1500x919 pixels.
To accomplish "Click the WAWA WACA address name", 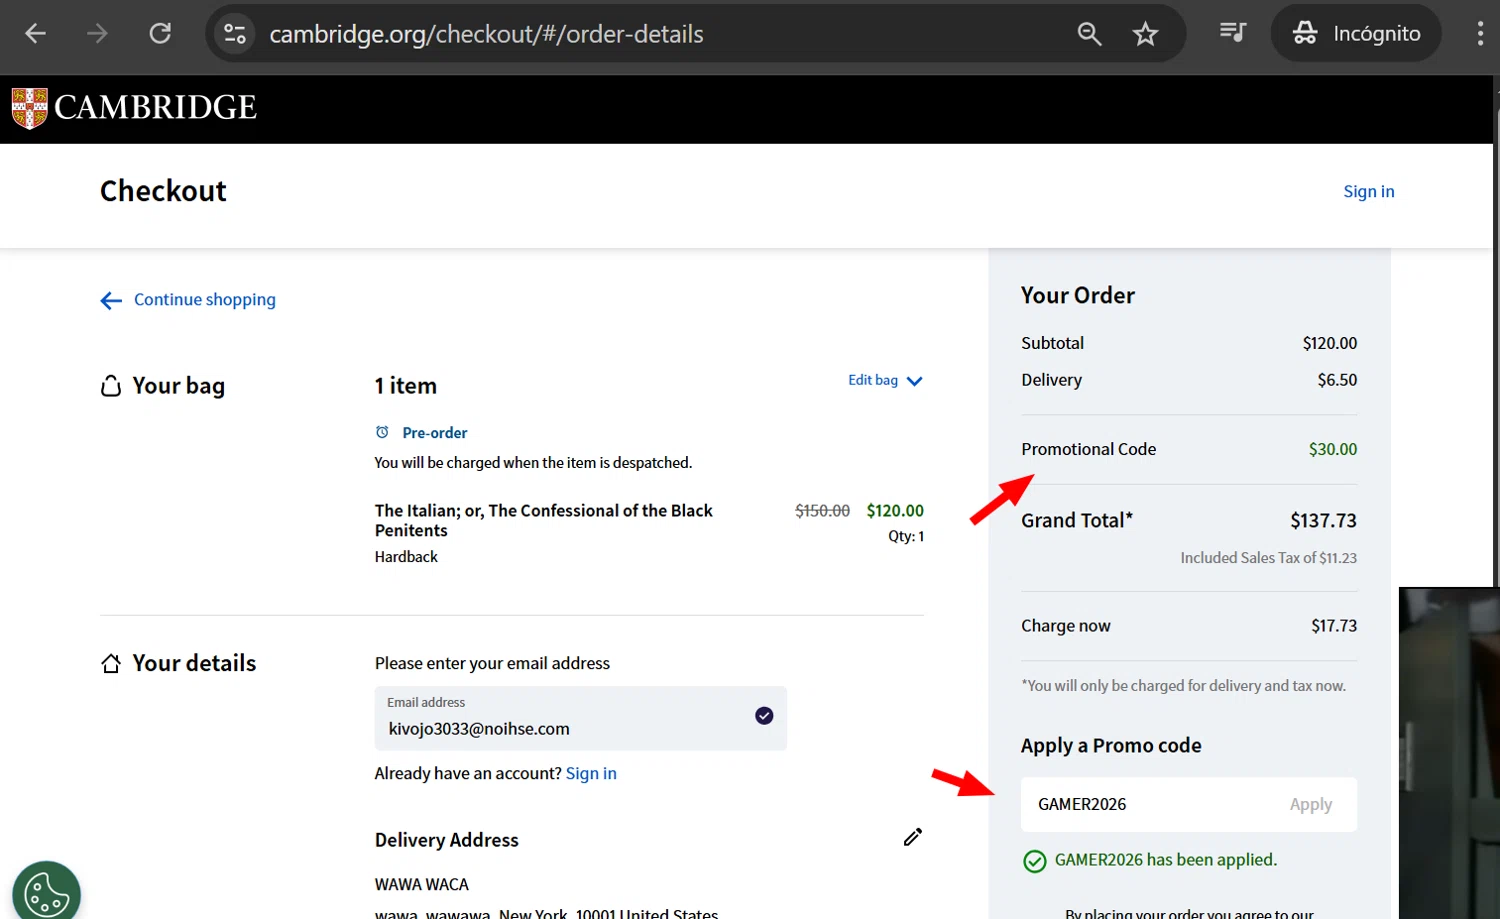I will (x=422, y=885).
